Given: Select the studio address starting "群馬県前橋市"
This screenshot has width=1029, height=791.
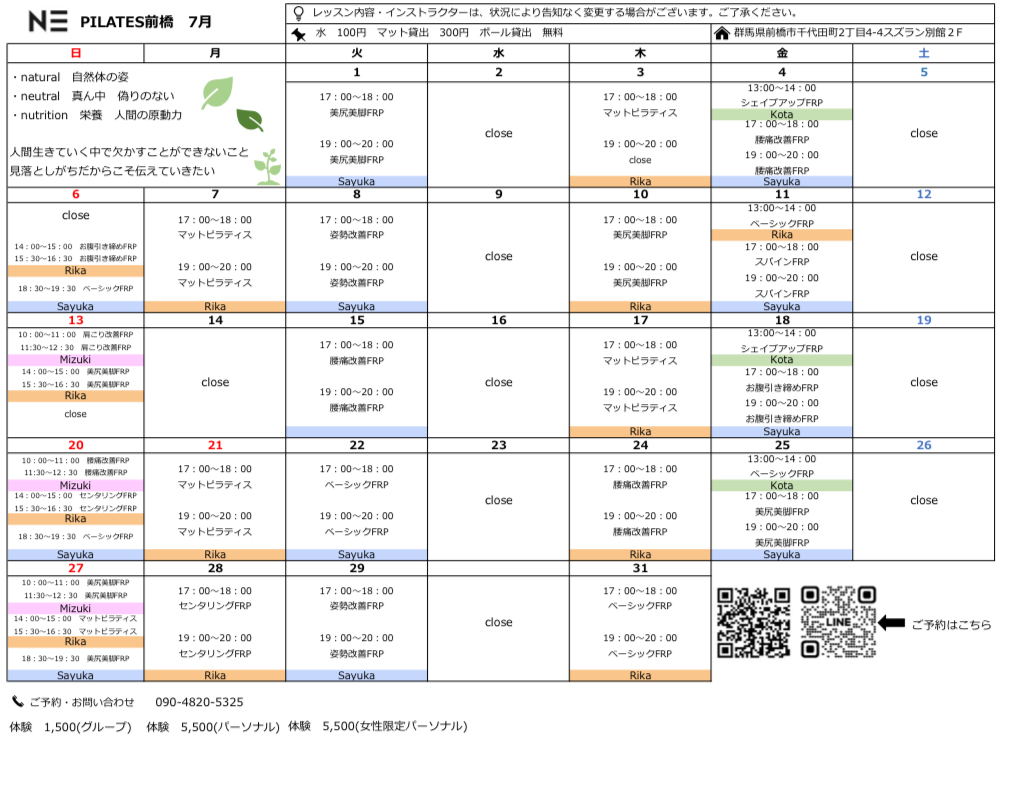Looking at the screenshot, I should (848, 32).
